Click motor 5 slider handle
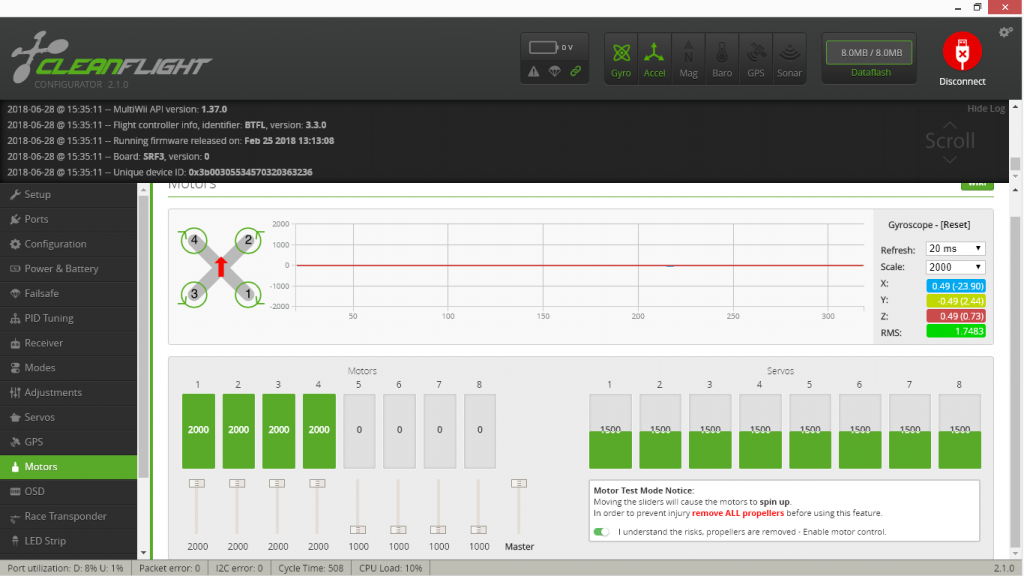 point(358,529)
